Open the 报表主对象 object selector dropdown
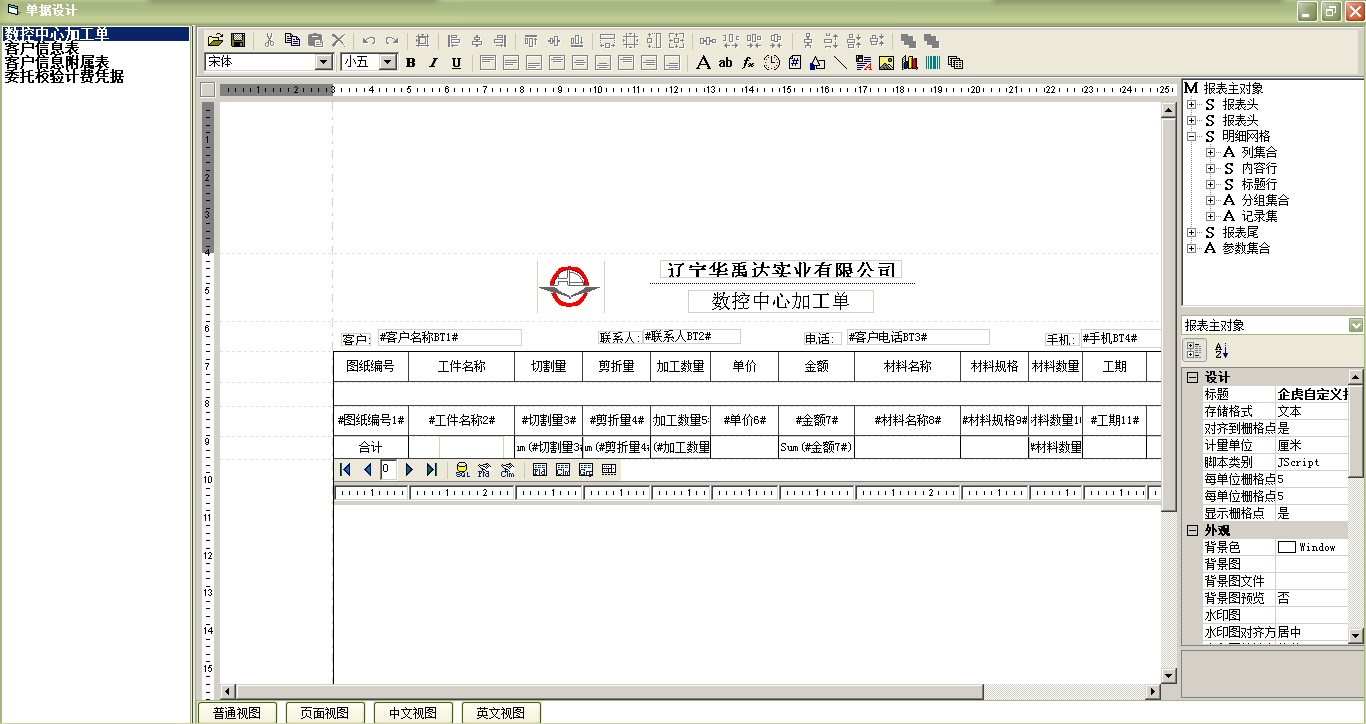The height and width of the screenshot is (724, 1366). click(1355, 325)
